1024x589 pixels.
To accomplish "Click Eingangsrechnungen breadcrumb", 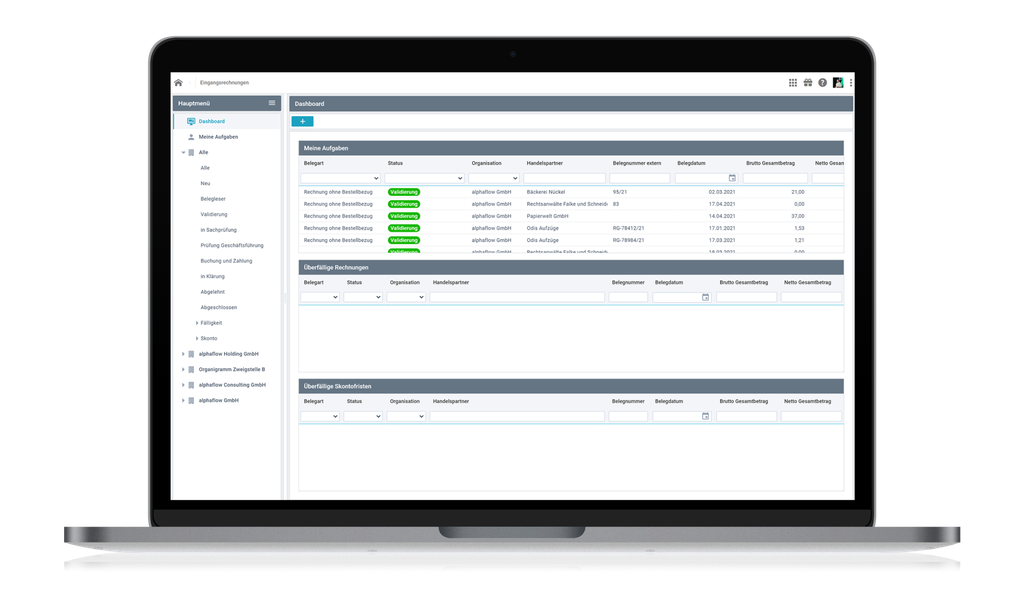I will [x=224, y=83].
